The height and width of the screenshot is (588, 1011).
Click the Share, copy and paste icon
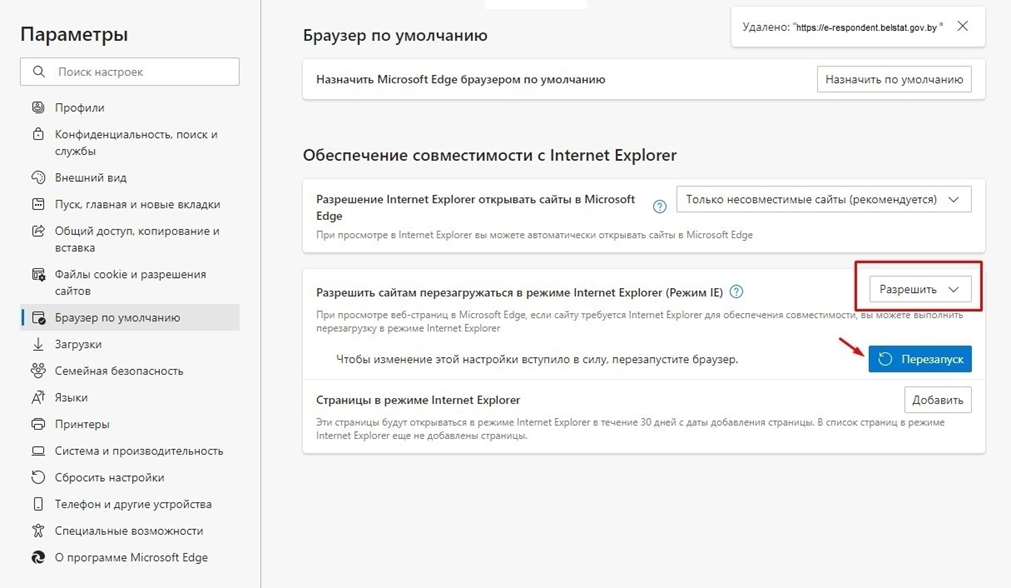[x=38, y=231]
